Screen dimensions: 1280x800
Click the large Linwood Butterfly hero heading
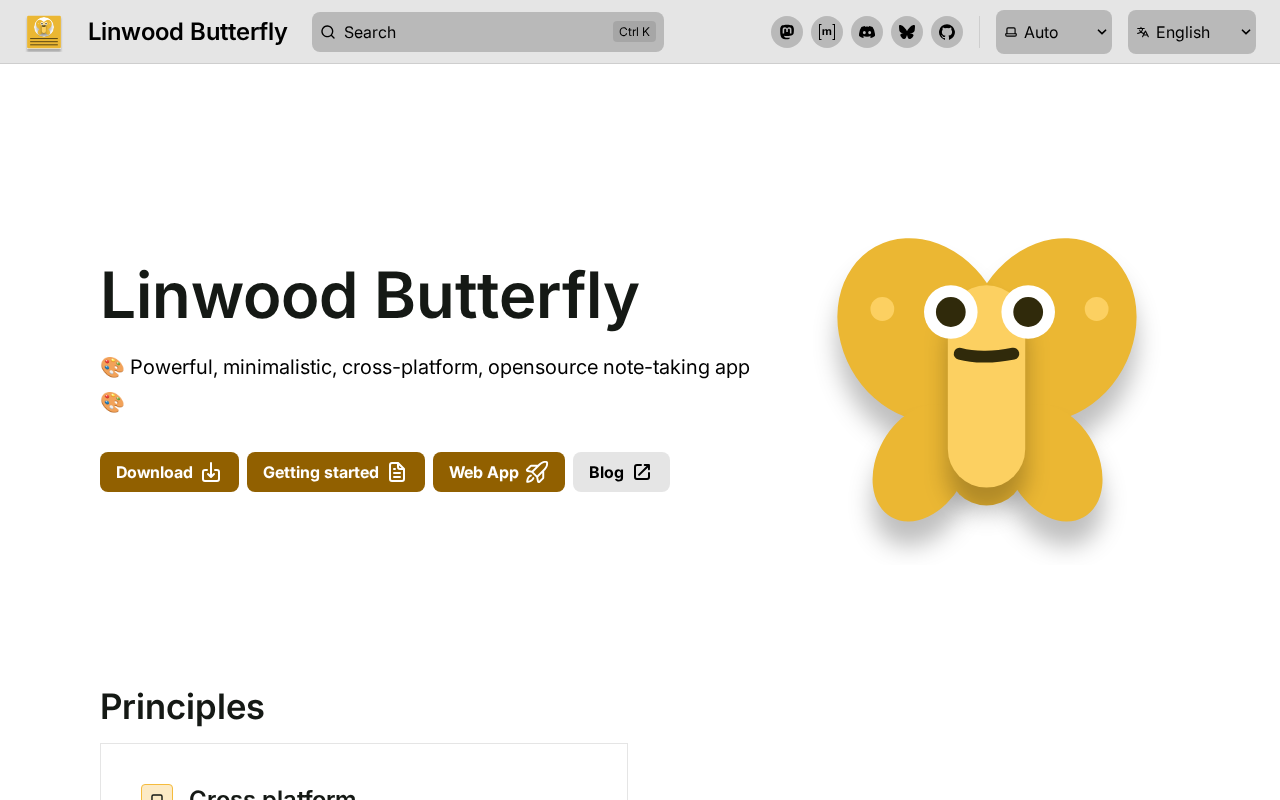click(x=369, y=295)
